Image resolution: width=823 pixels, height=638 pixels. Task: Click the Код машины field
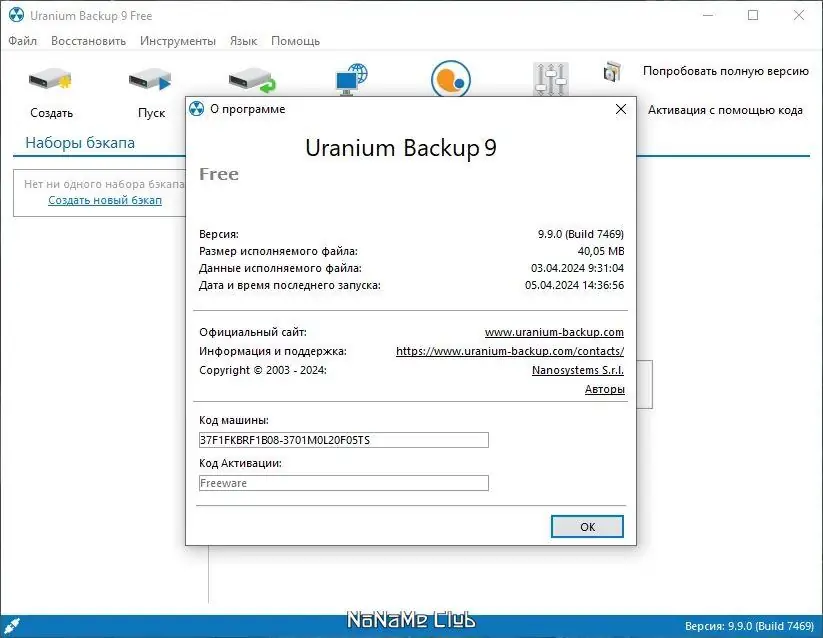click(x=344, y=440)
